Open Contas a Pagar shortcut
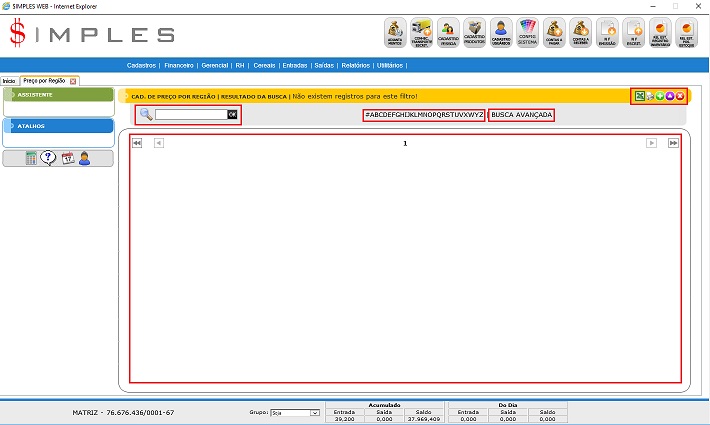The height and width of the screenshot is (425, 710). tap(555, 32)
